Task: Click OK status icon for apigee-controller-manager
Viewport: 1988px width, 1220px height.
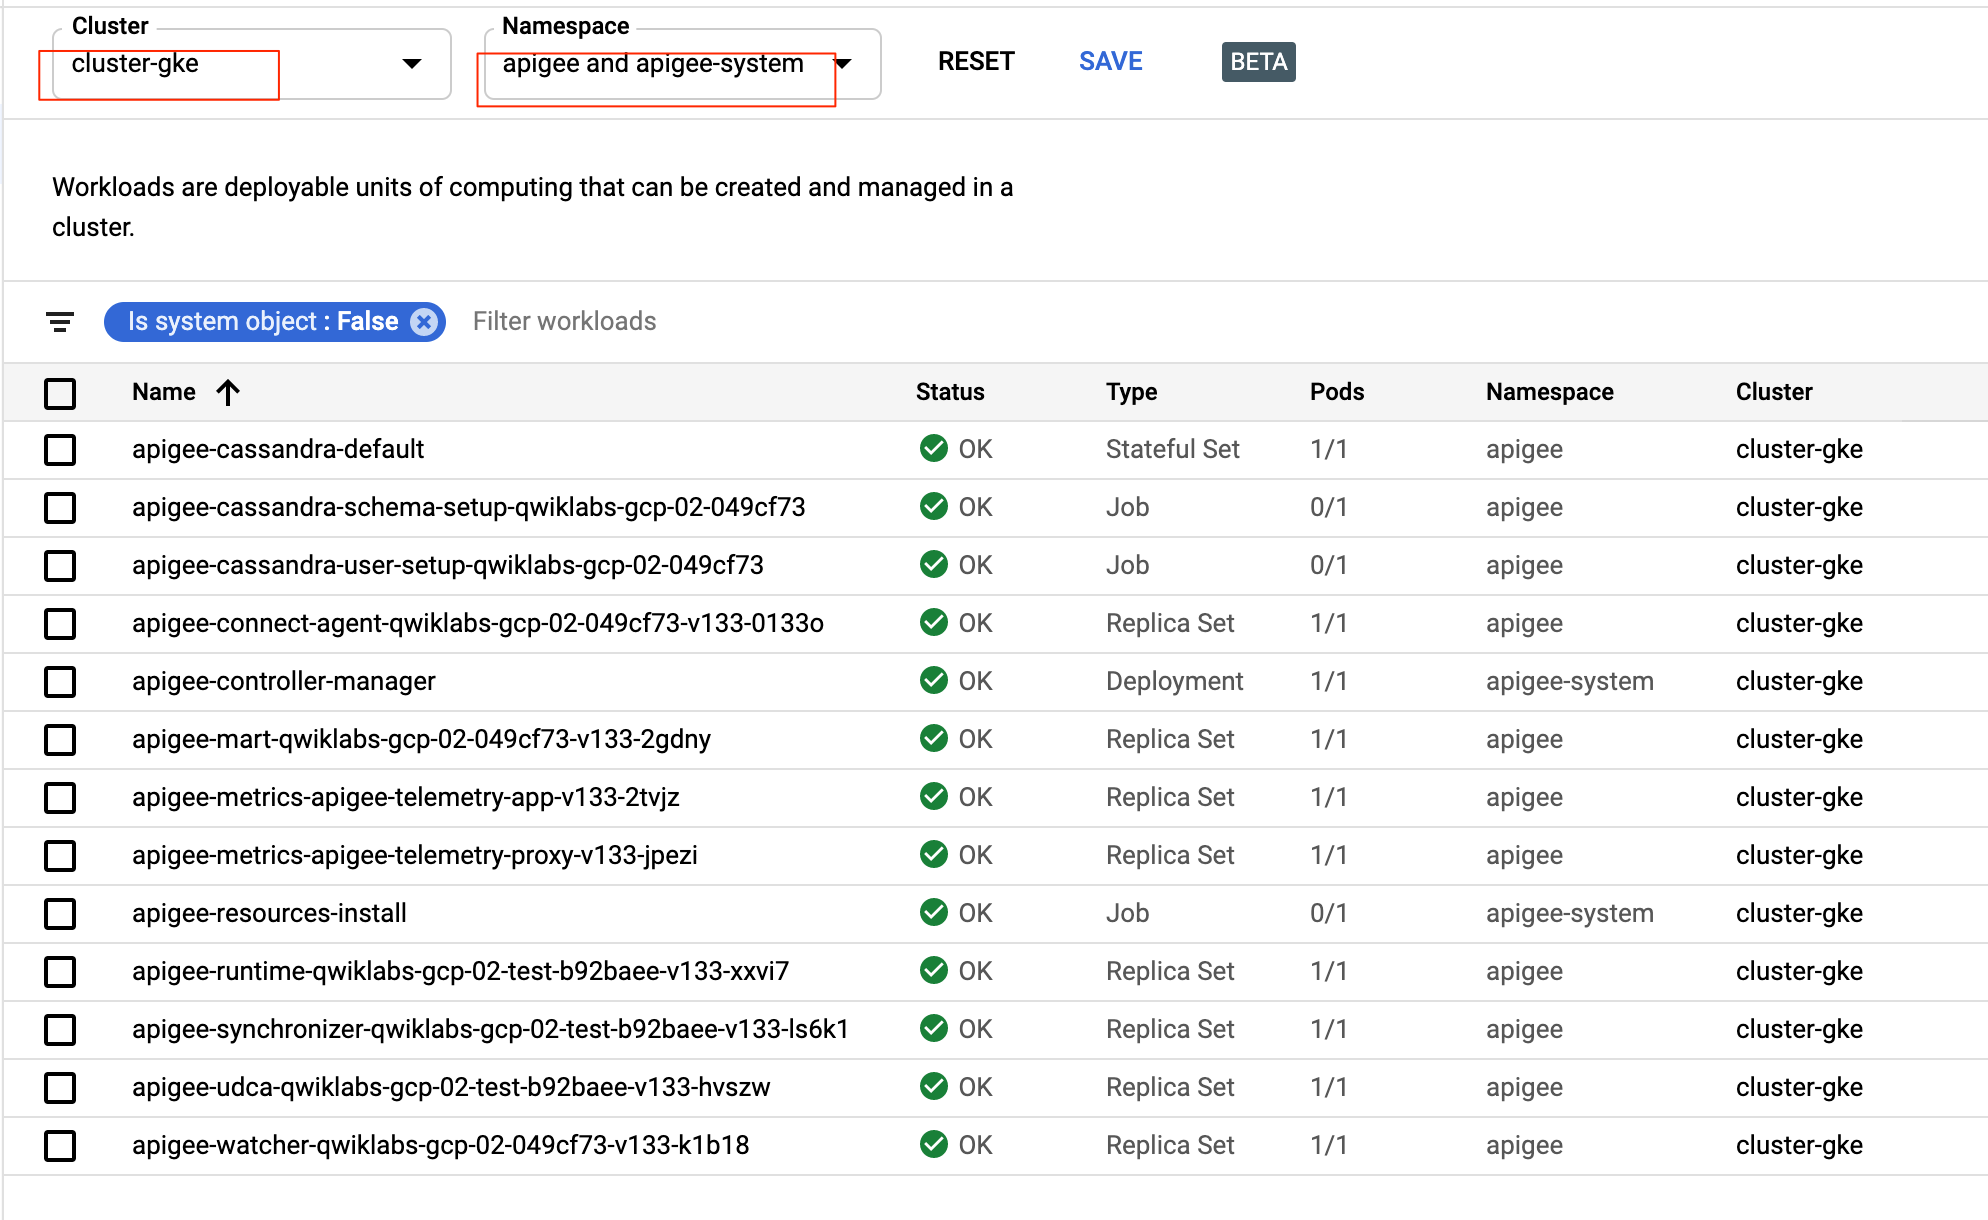Action: click(934, 681)
